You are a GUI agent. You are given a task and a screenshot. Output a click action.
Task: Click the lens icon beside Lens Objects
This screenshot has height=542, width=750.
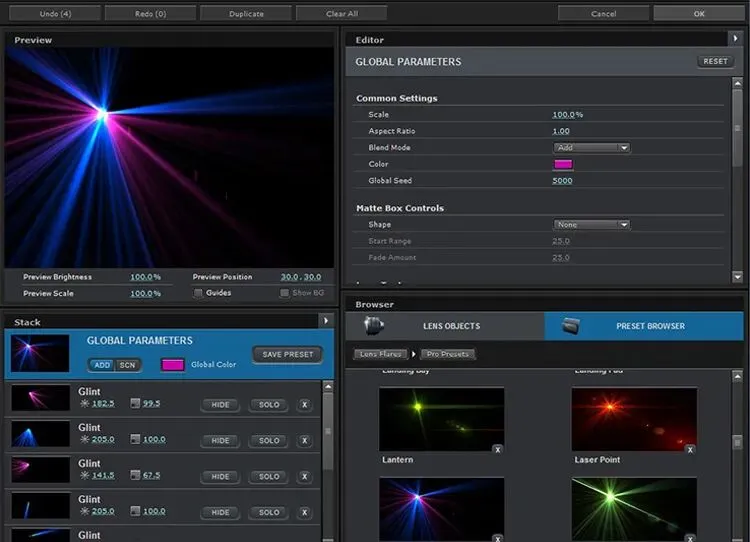click(374, 326)
